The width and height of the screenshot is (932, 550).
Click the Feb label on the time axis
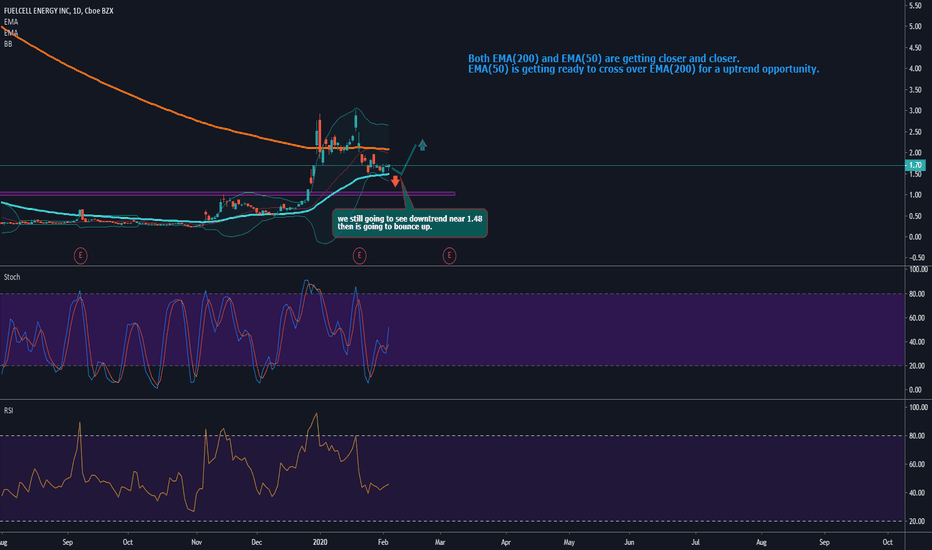[x=383, y=542]
